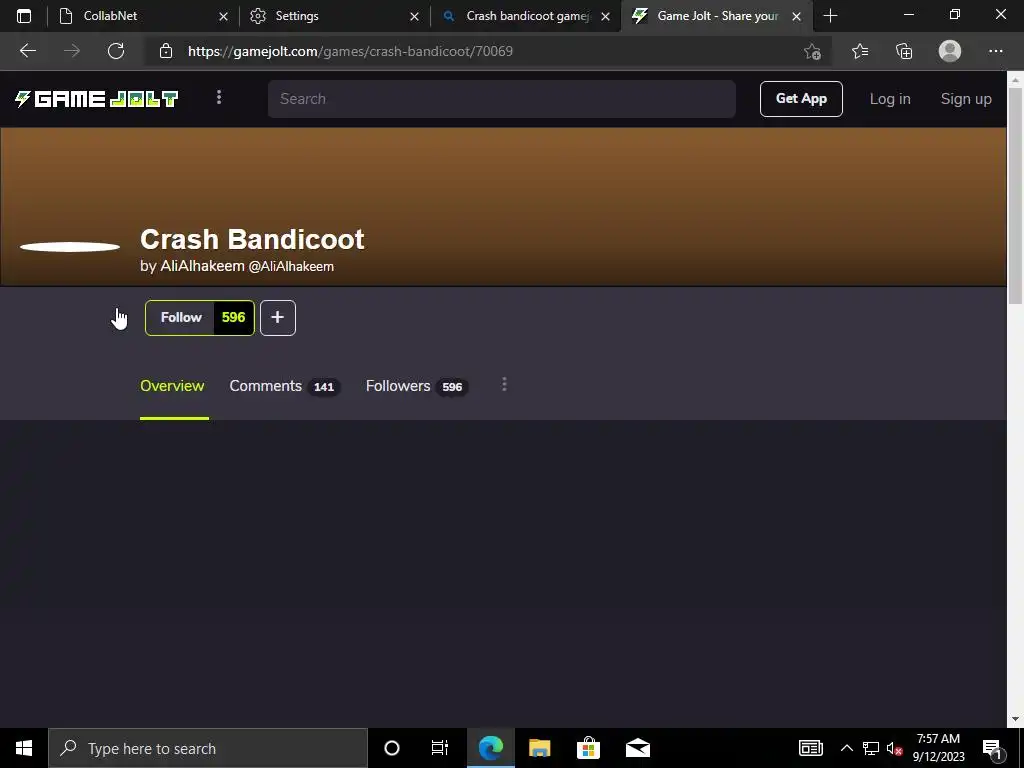Click the Game Jolt search field
The height and width of the screenshot is (768, 1024).
point(502,99)
